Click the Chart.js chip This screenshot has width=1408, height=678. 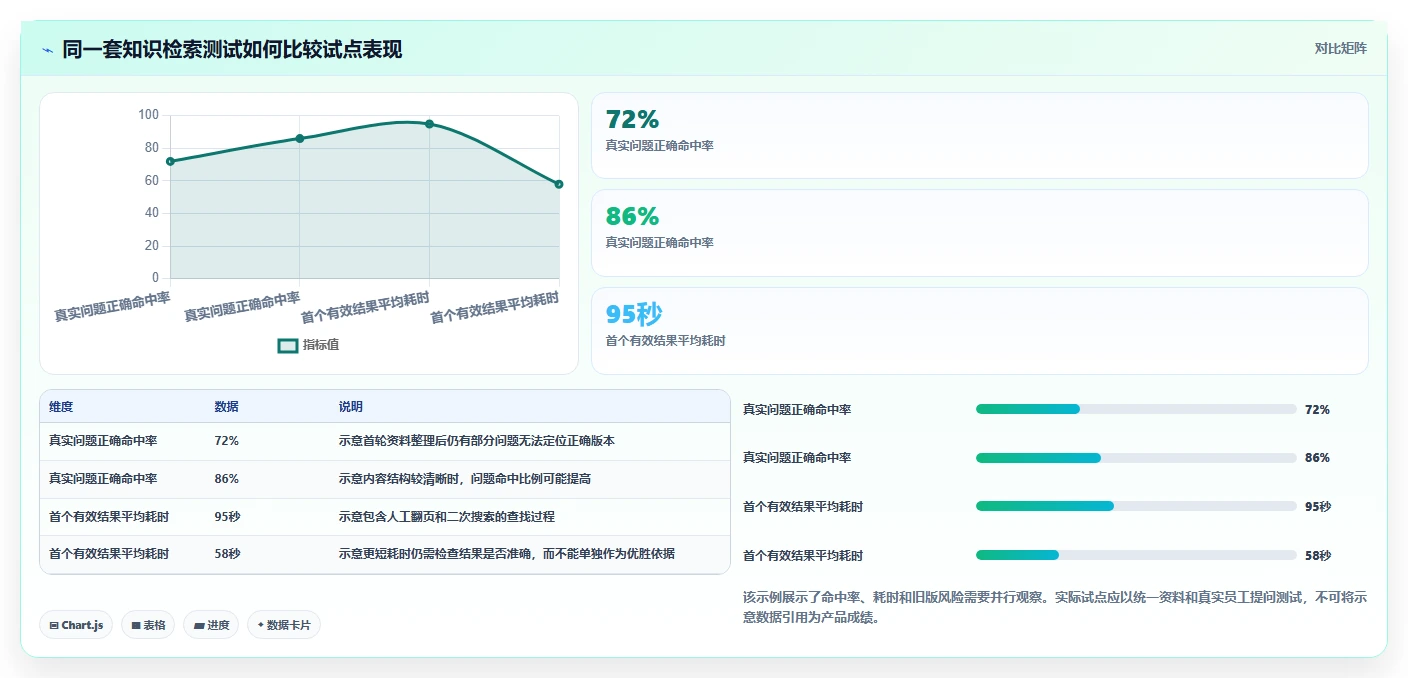click(76, 625)
